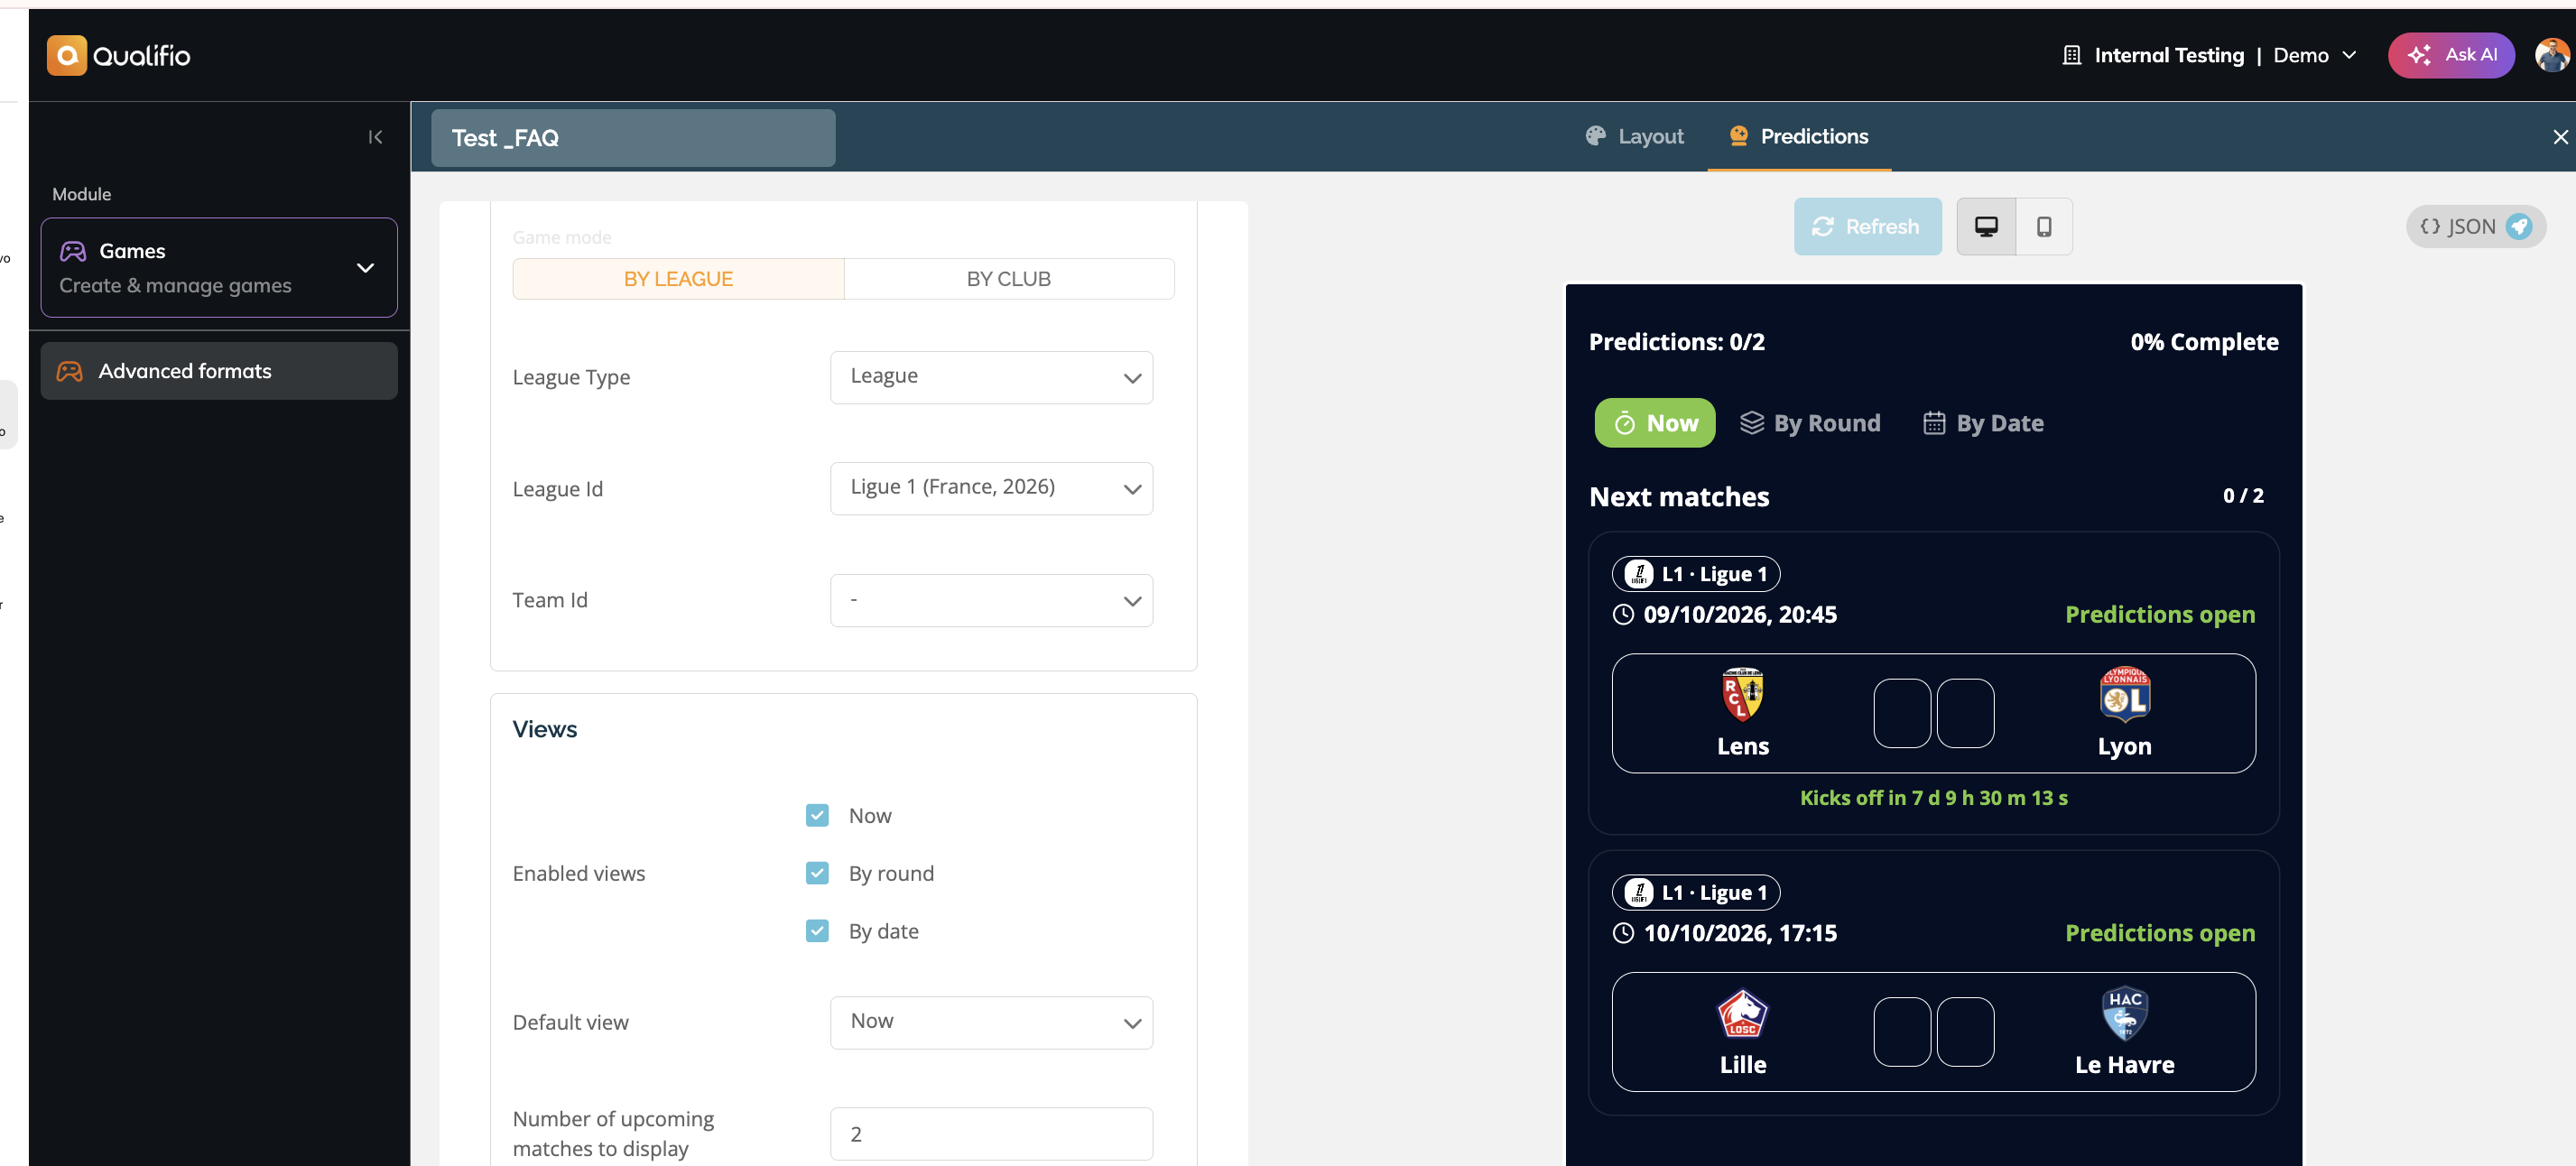The width and height of the screenshot is (2576, 1166).
Task: Click Lens home score box
Action: point(1901,713)
